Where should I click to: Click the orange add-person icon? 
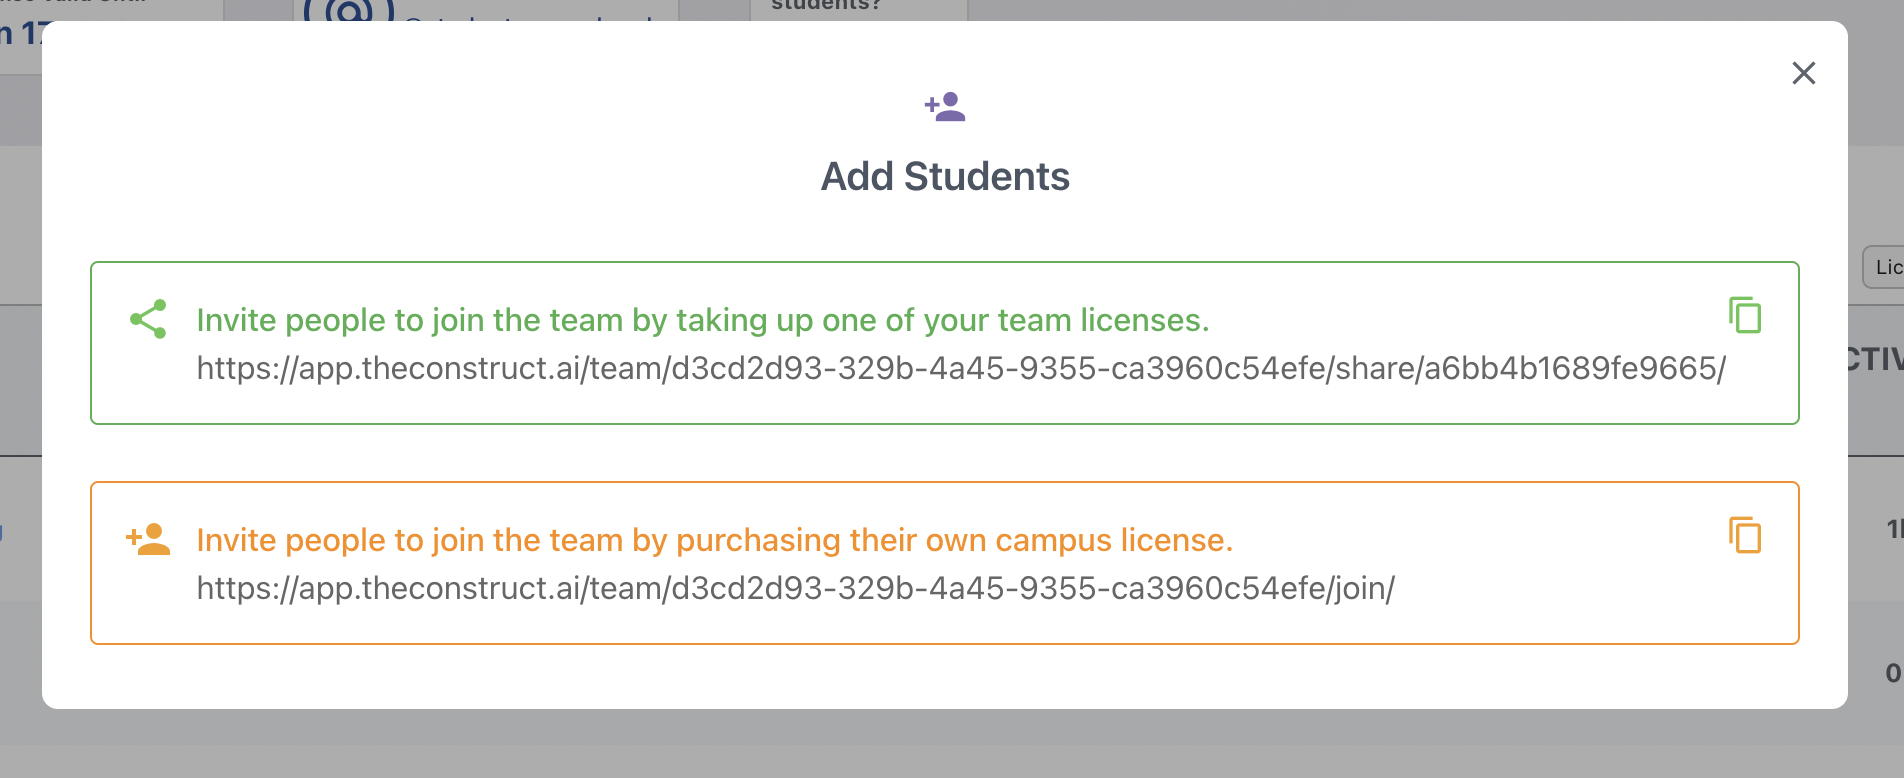click(x=148, y=539)
